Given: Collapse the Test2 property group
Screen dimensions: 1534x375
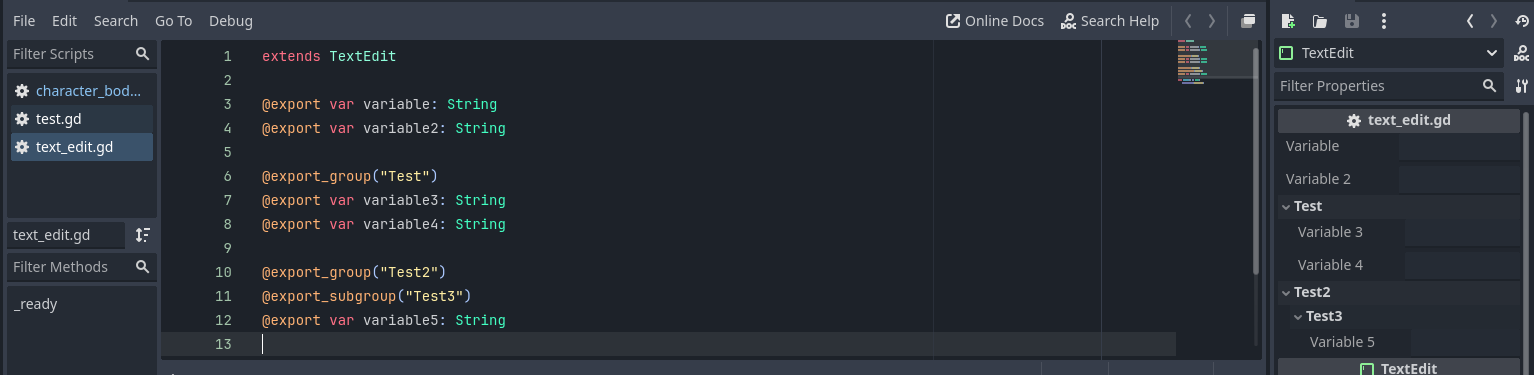Looking at the screenshot, I should pyautogui.click(x=1286, y=292).
